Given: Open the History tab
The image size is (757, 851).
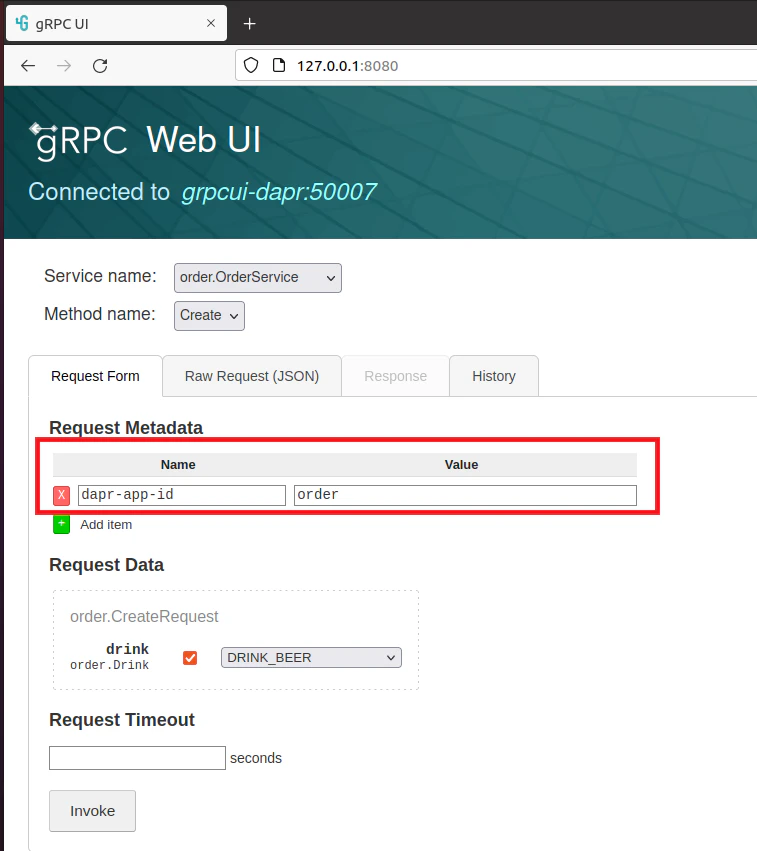Looking at the screenshot, I should [x=494, y=376].
